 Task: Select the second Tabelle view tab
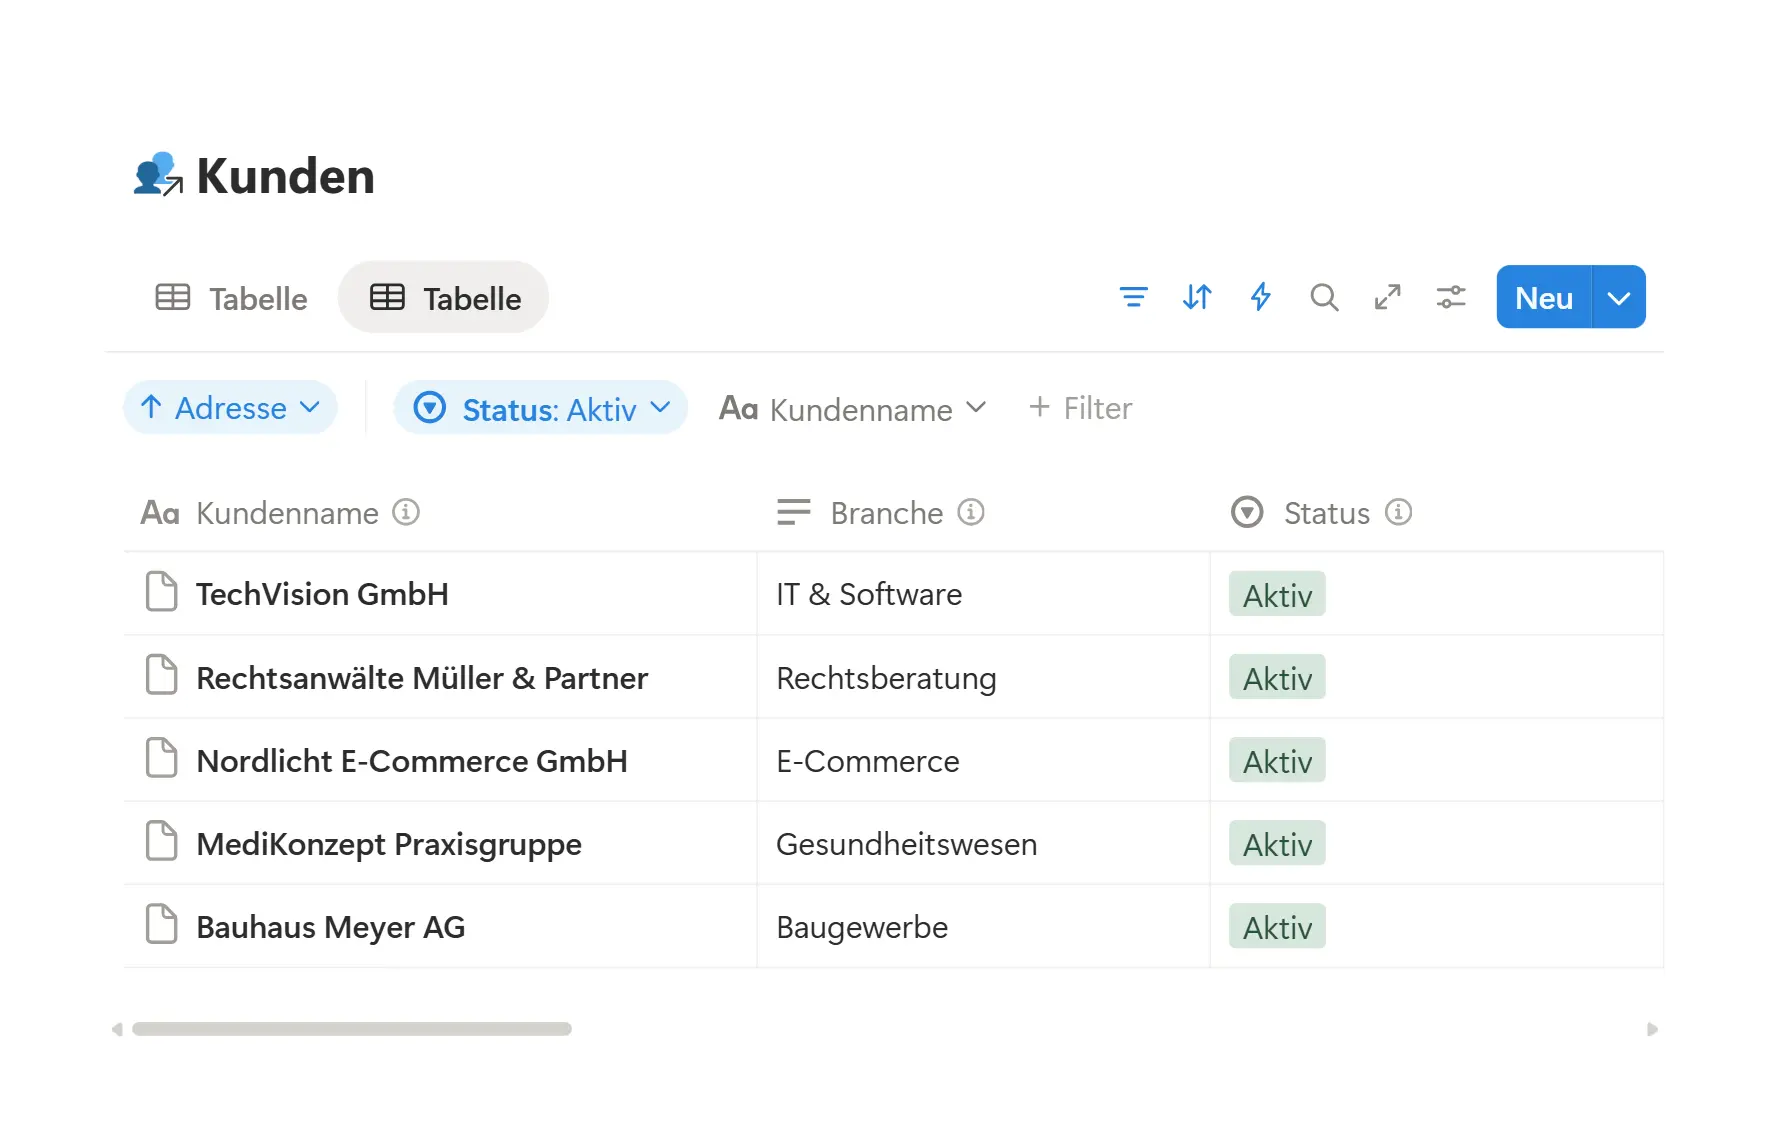pos(443,297)
